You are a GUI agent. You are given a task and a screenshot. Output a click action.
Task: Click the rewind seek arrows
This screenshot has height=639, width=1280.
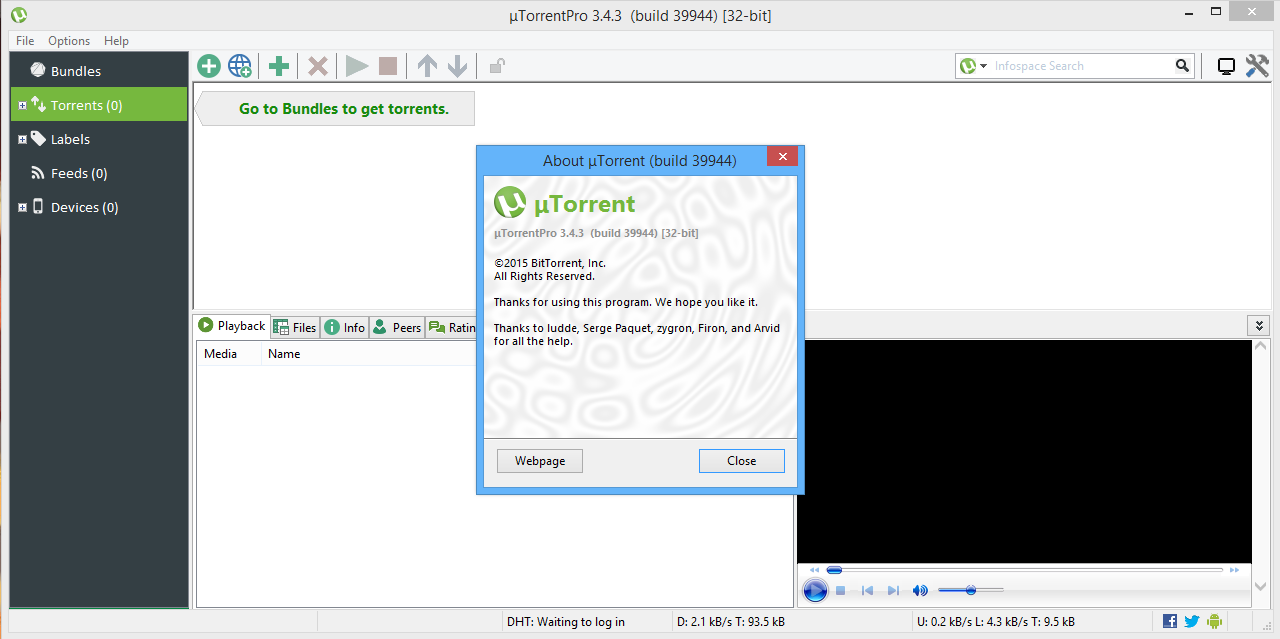click(x=814, y=570)
